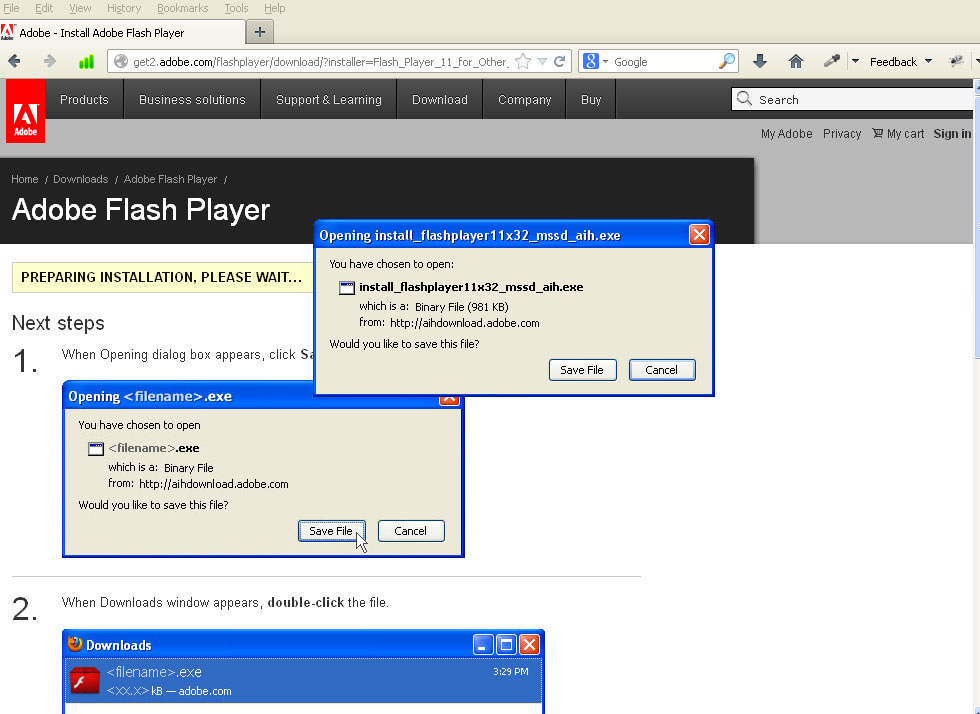The height and width of the screenshot is (714, 980).
Task: Open the View menu
Action: 80,8
